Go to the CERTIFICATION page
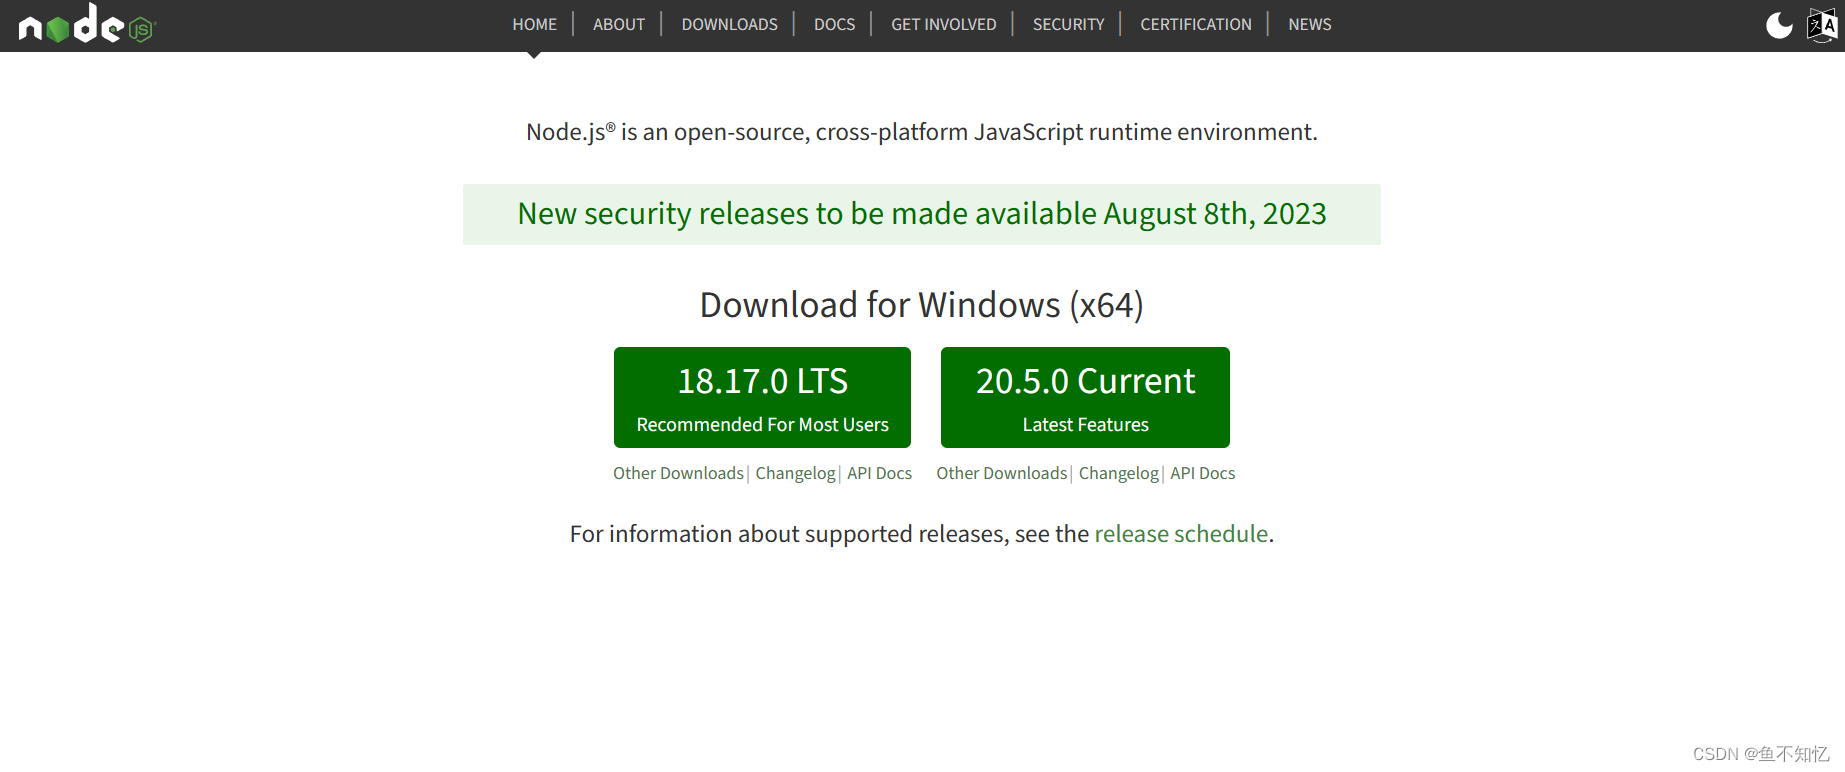Image resolution: width=1845 pixels, height=772 pixels. [1195, 24]
